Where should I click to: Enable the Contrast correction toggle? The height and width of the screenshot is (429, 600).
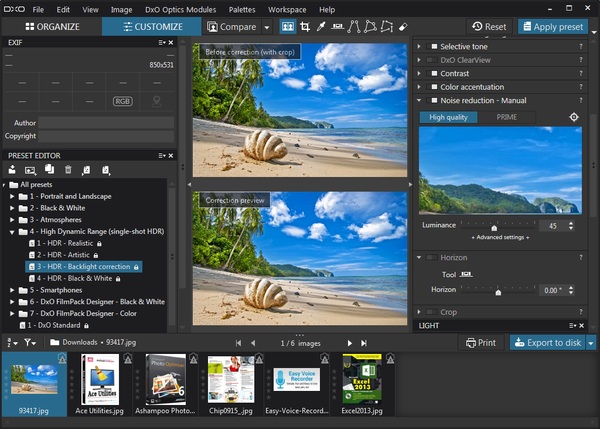(x=434, y=73)
